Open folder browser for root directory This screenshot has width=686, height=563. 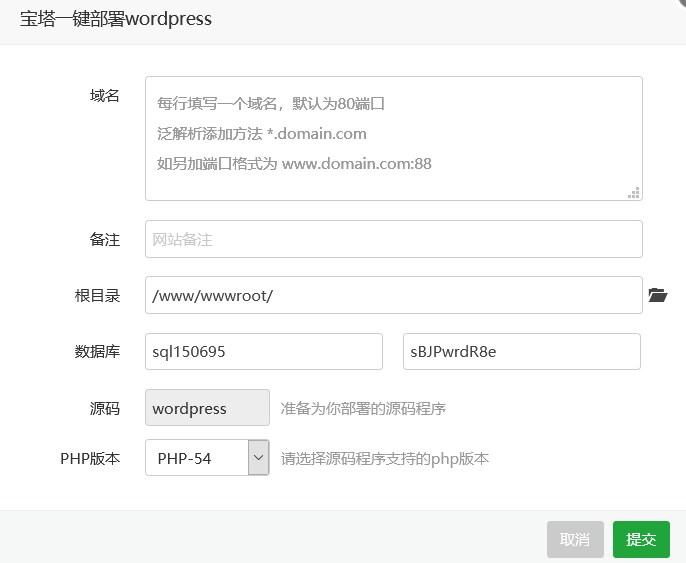658,295
